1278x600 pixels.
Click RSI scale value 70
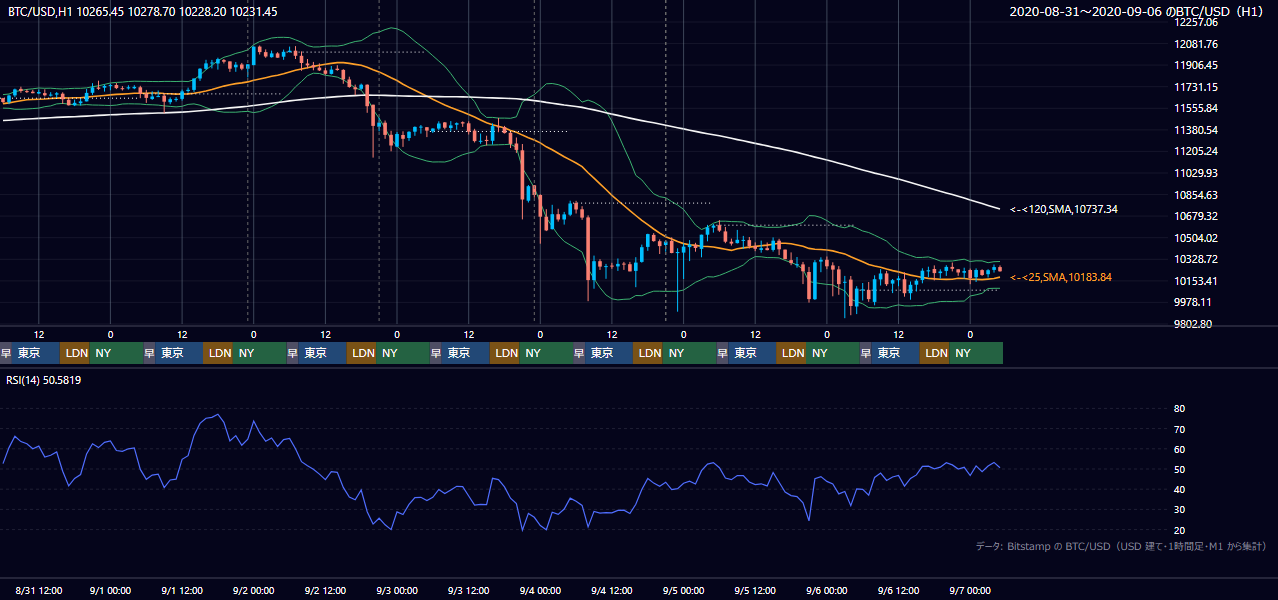(1180, 429)
